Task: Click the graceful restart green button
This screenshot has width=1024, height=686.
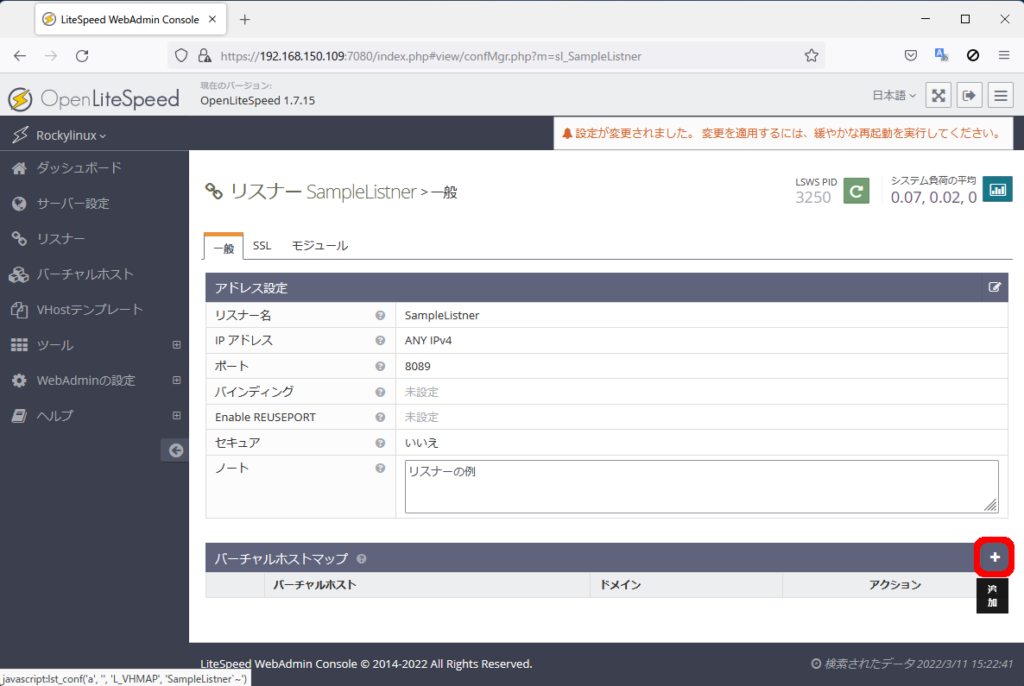Action: (x=856, y=190)
